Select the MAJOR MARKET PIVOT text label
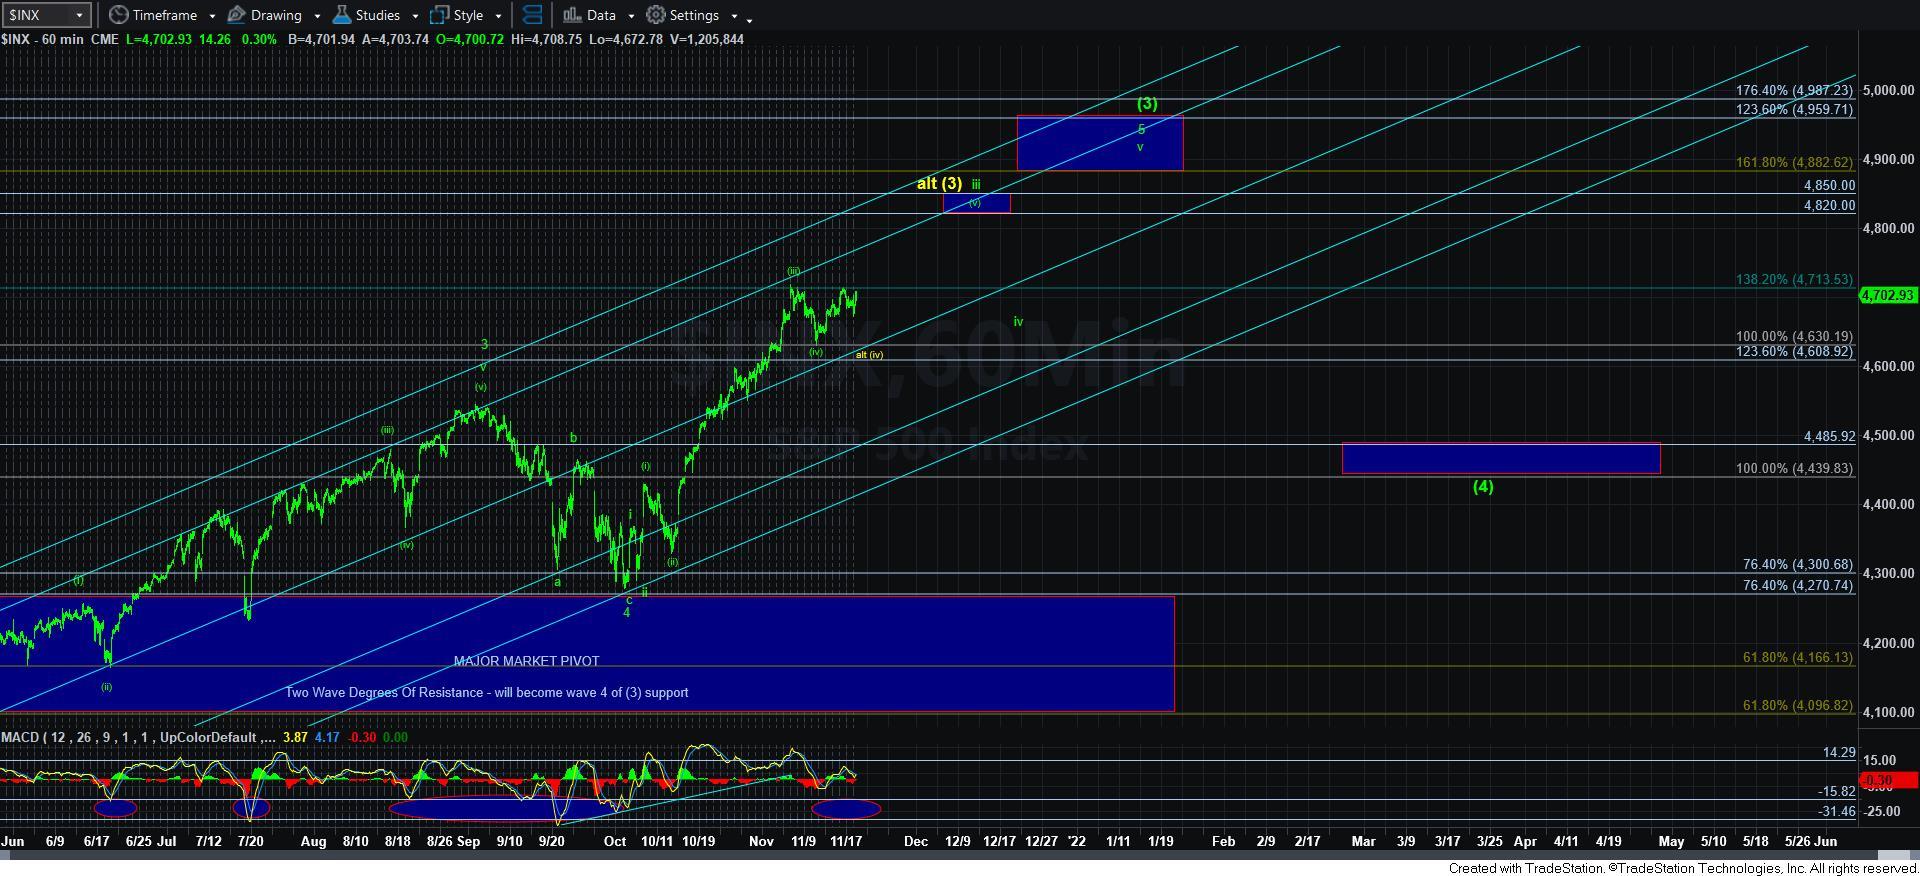This screenshot has width=1920, height=876. (526, 661)
